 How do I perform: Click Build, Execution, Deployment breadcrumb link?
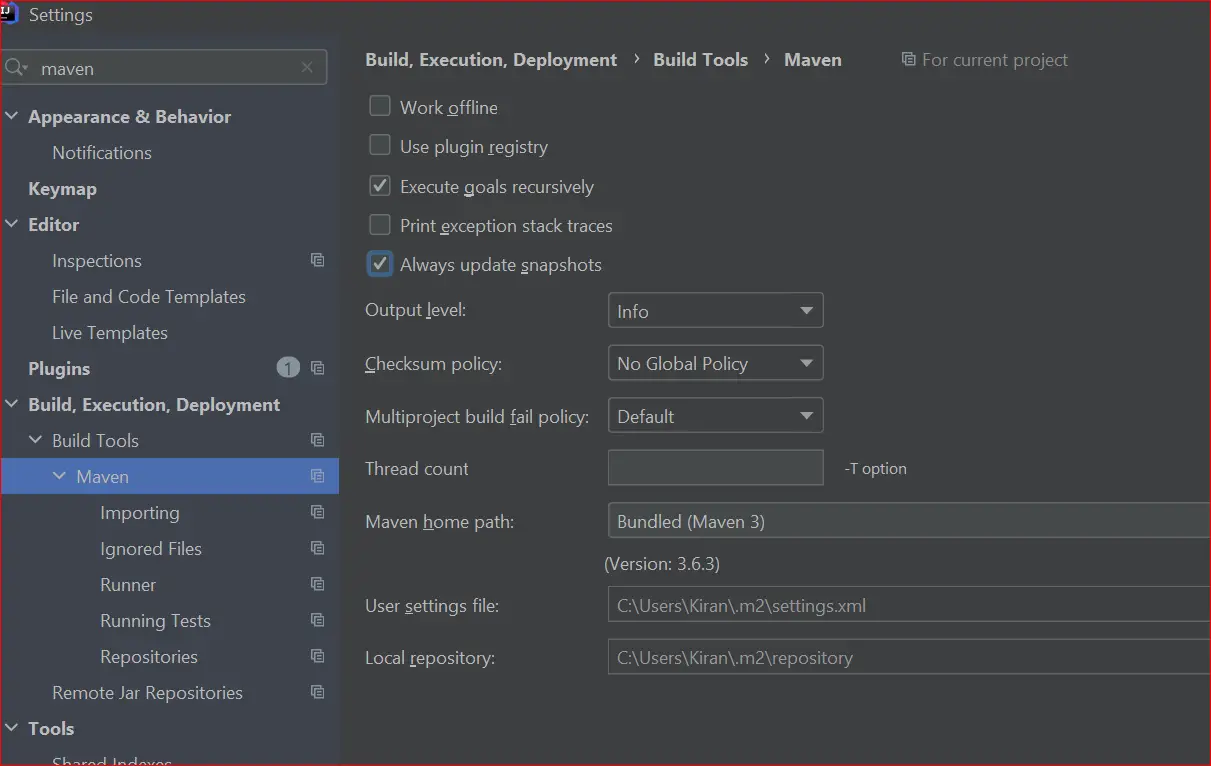tap(491, 60)
